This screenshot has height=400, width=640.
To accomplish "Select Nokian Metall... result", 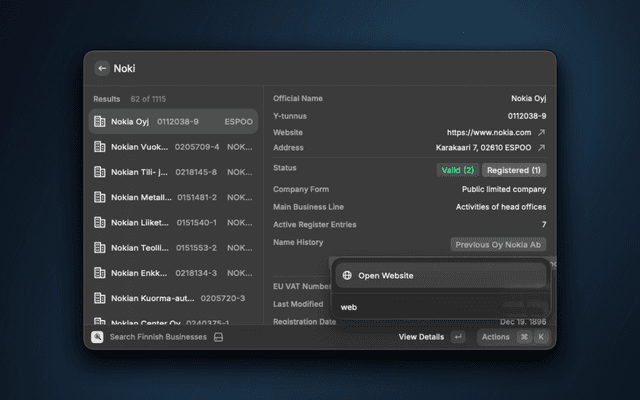I will (x=173, y=197).
